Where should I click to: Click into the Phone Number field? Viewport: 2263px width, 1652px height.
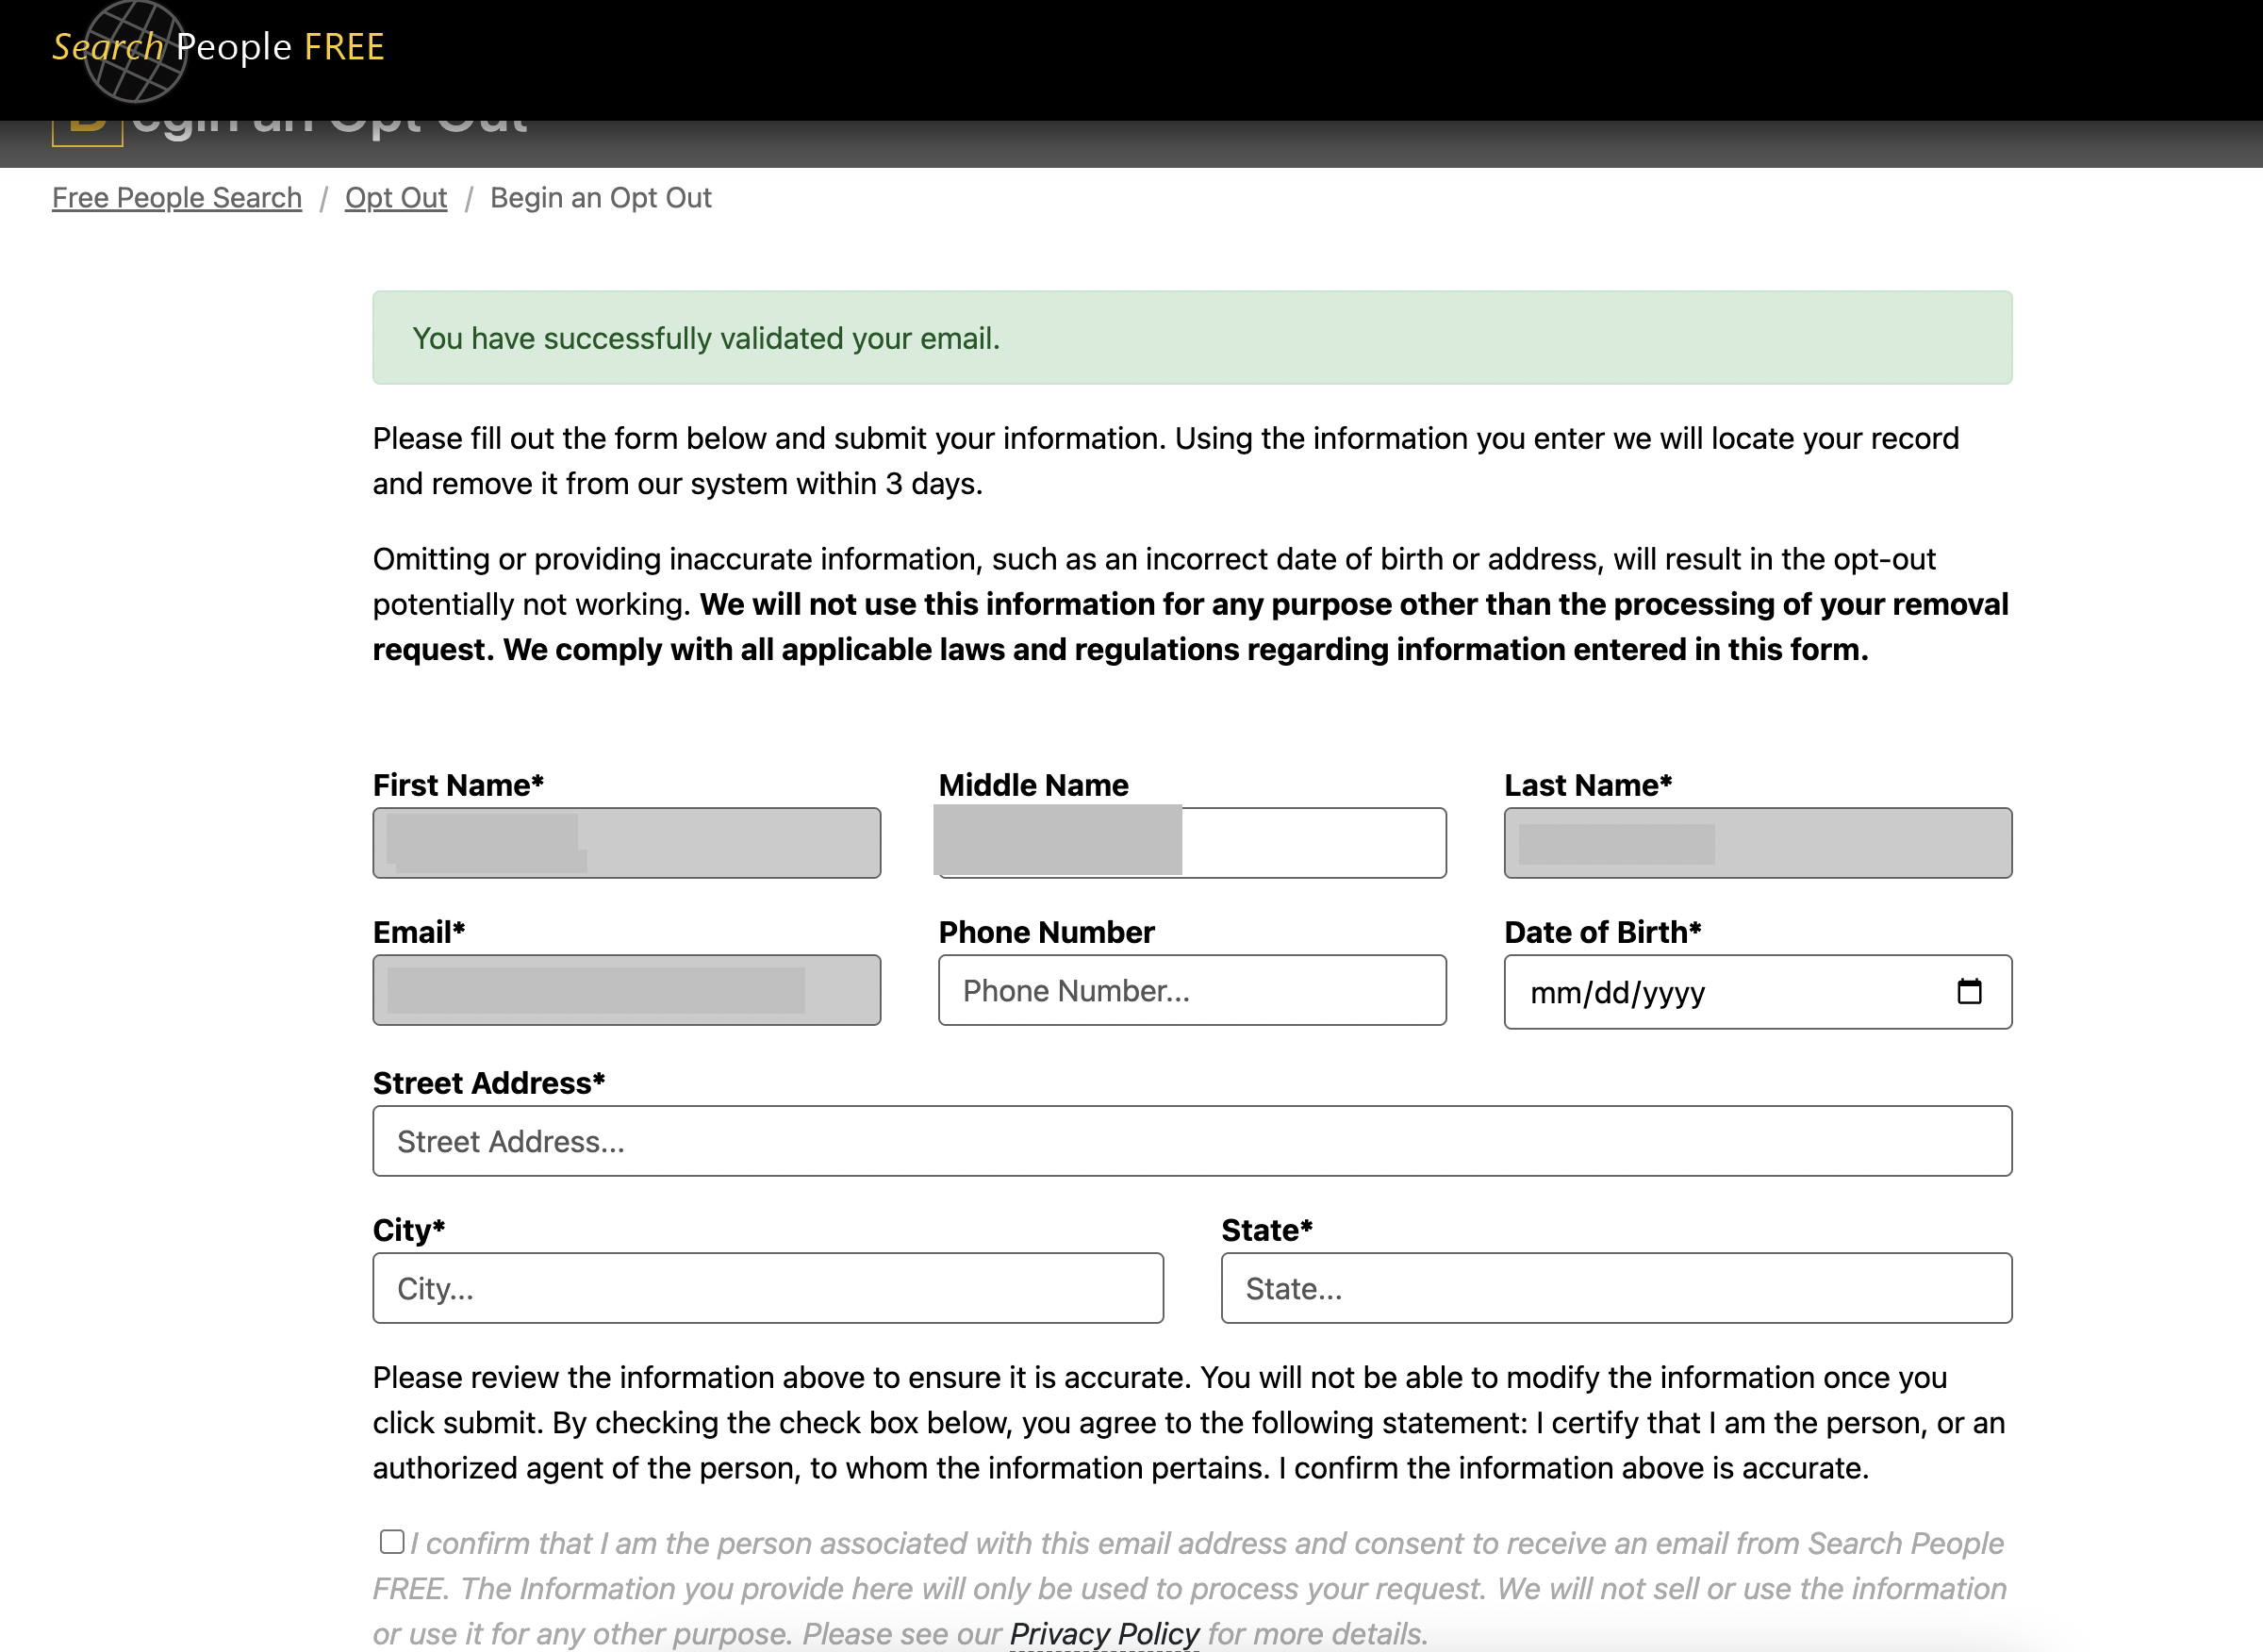(1191, 990)
